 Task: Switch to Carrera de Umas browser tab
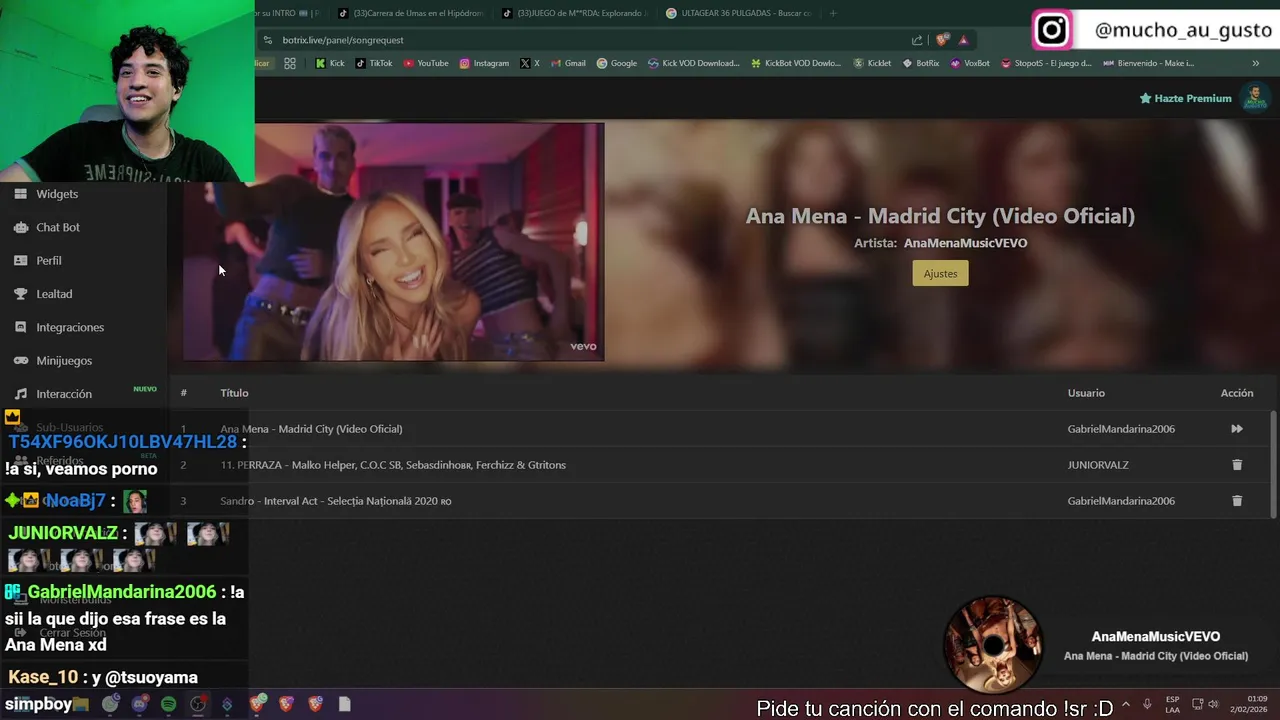click(410, 13)
